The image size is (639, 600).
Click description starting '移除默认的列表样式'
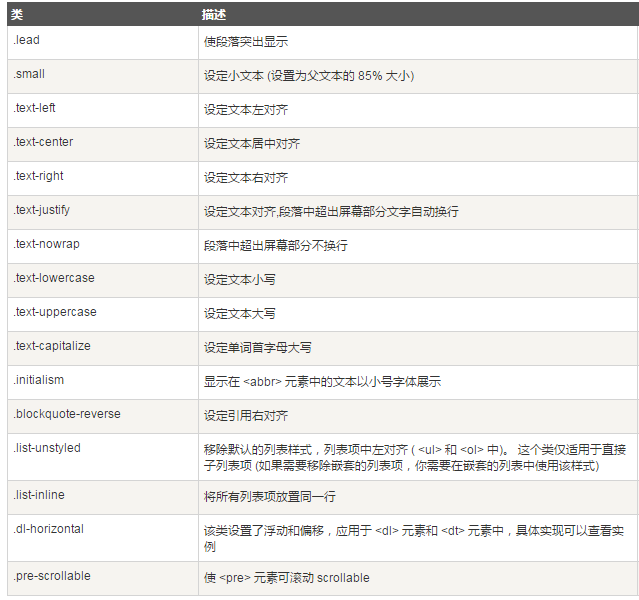[415, 458]
